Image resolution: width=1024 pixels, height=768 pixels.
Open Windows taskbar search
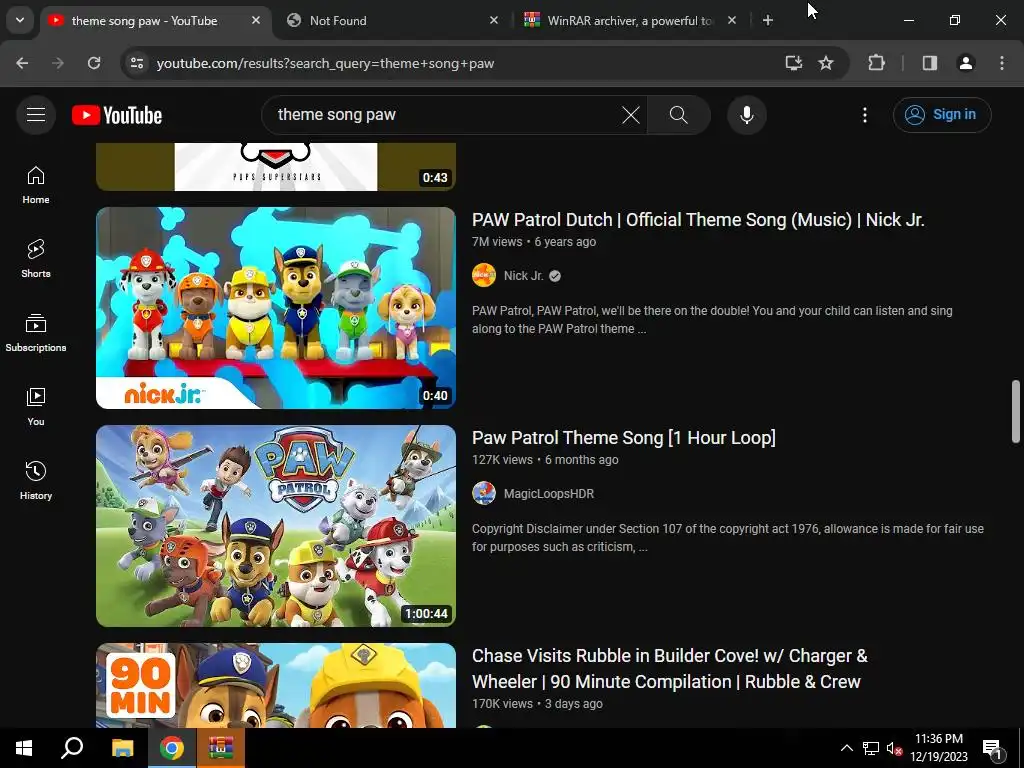[x=72, y=748]
